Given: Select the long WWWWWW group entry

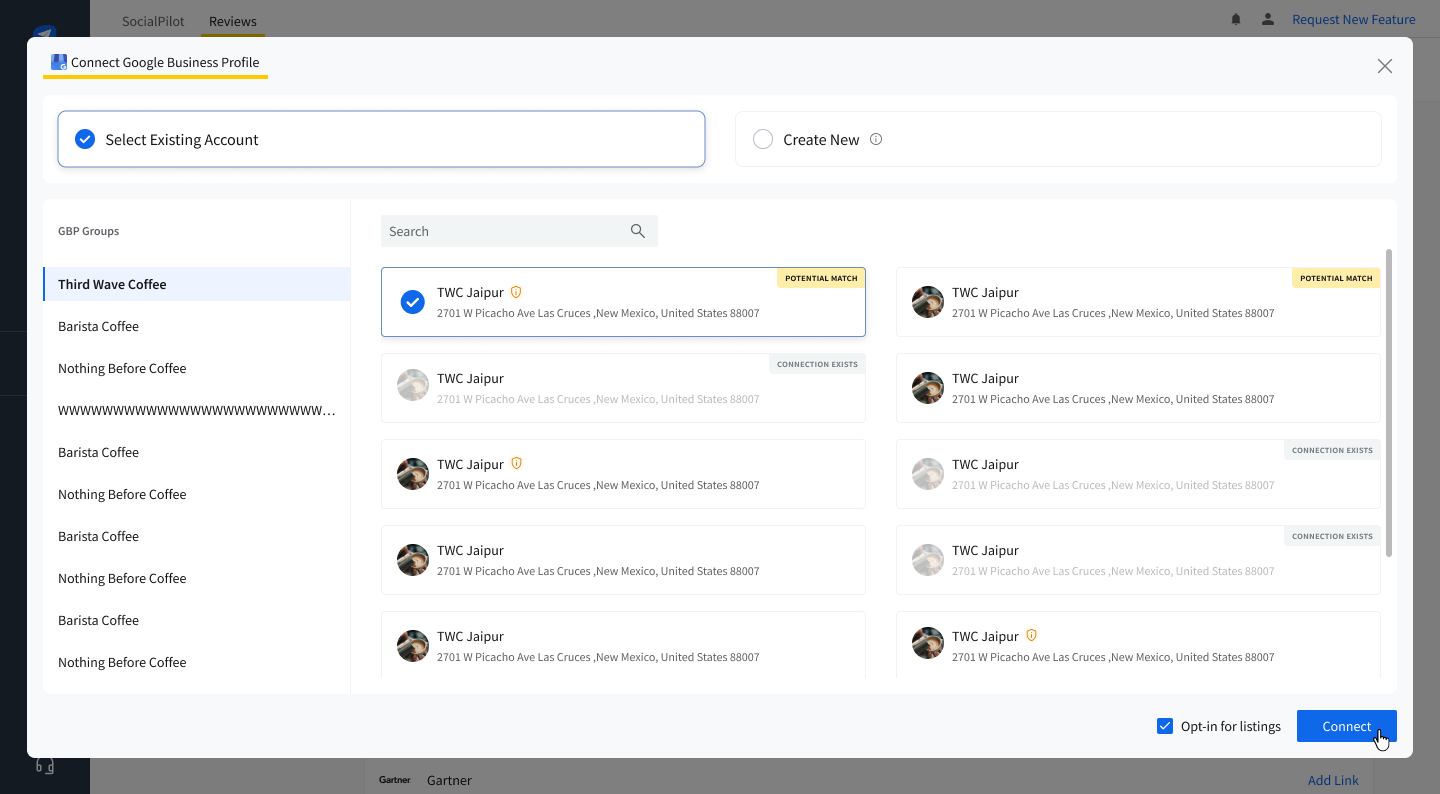Looking at the screenshot, I should 197,410.
